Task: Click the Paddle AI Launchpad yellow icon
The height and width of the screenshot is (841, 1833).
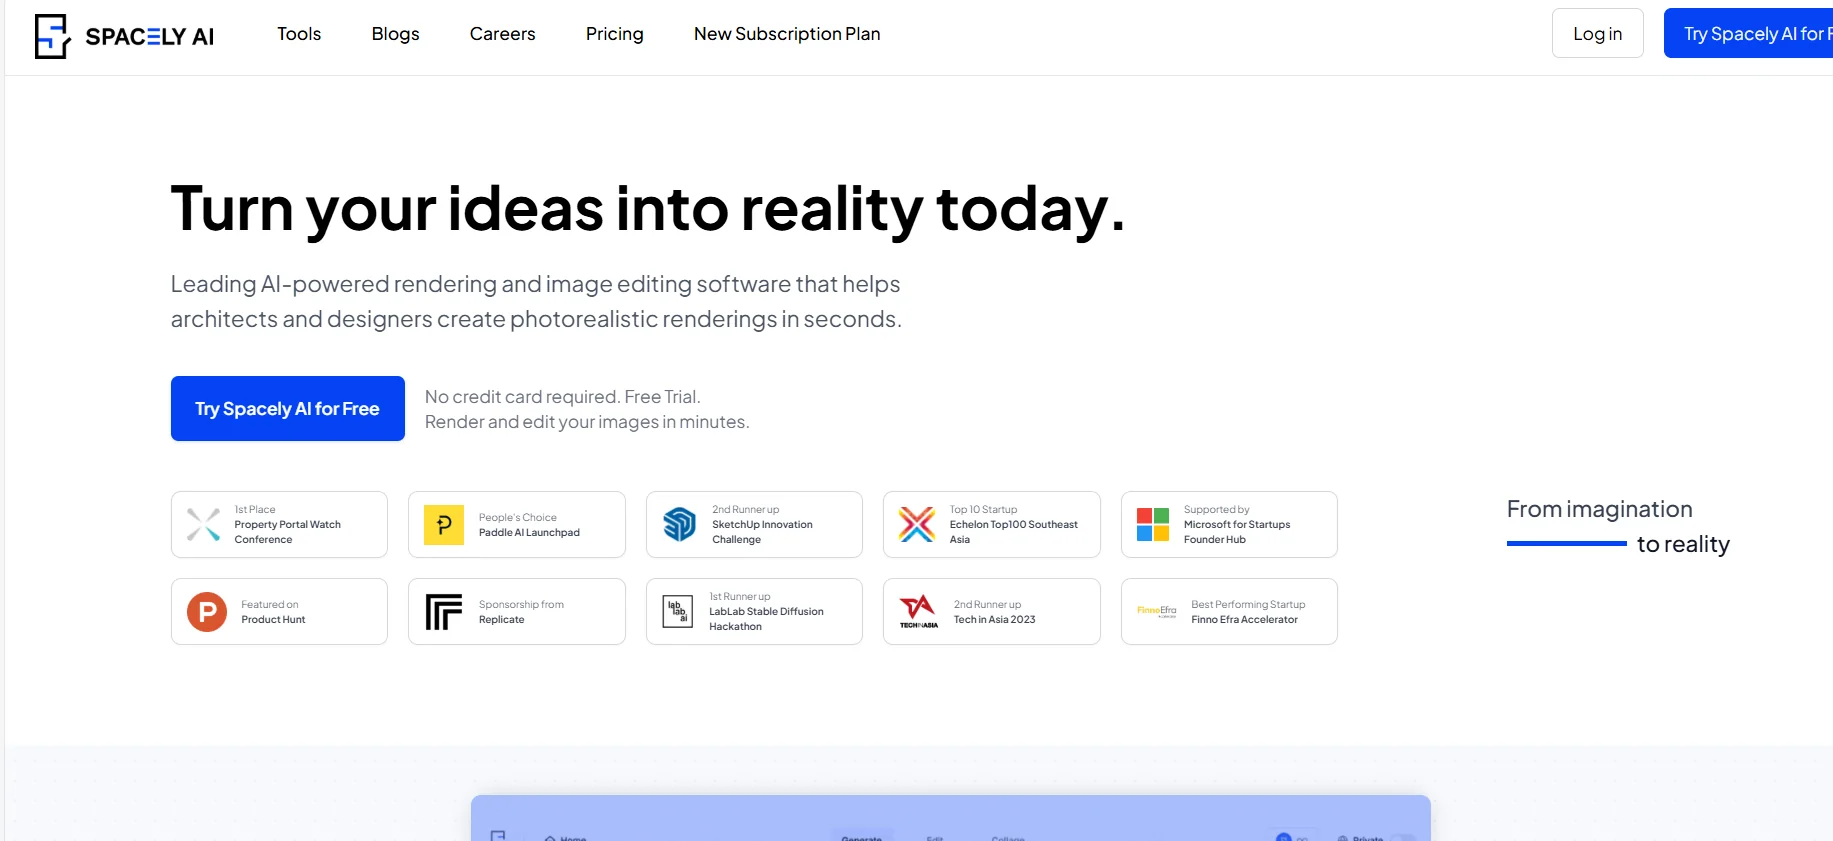Action: pyautogui.click(x=444, y=525)
